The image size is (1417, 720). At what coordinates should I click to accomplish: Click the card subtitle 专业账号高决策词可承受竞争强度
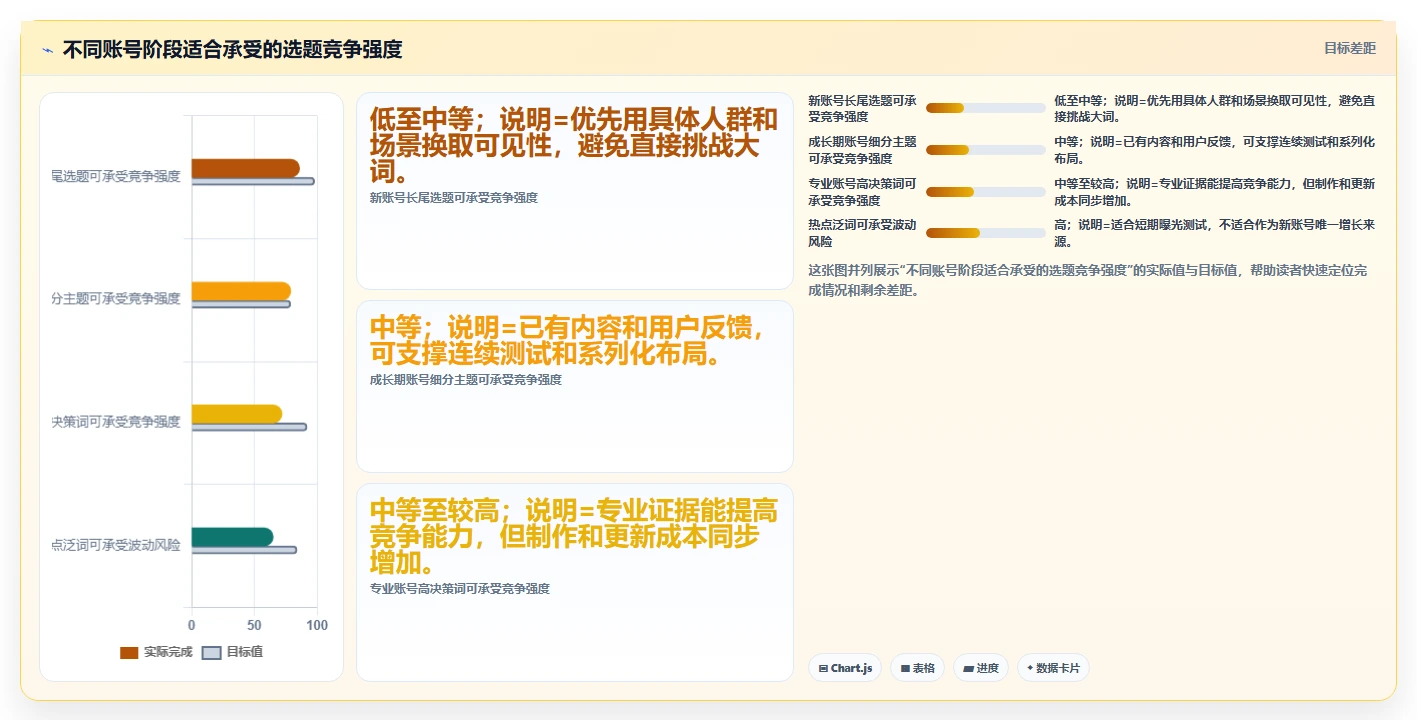click(x=460, y=589)
